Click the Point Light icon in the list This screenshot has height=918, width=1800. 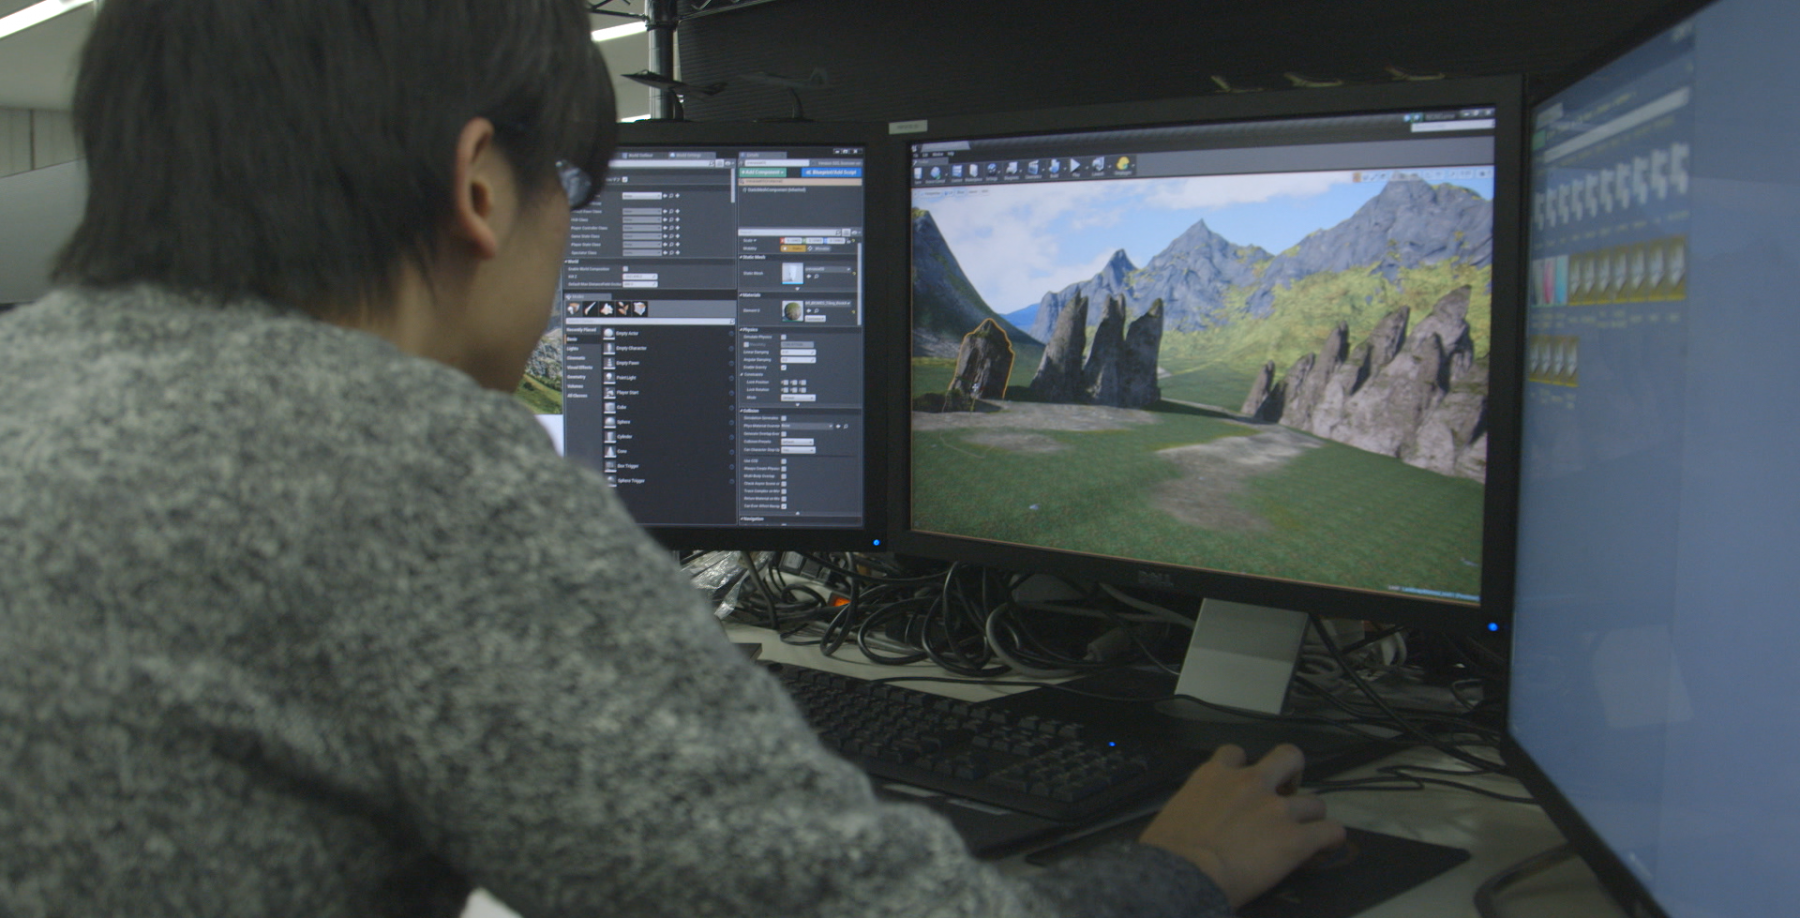click(609, 377)
